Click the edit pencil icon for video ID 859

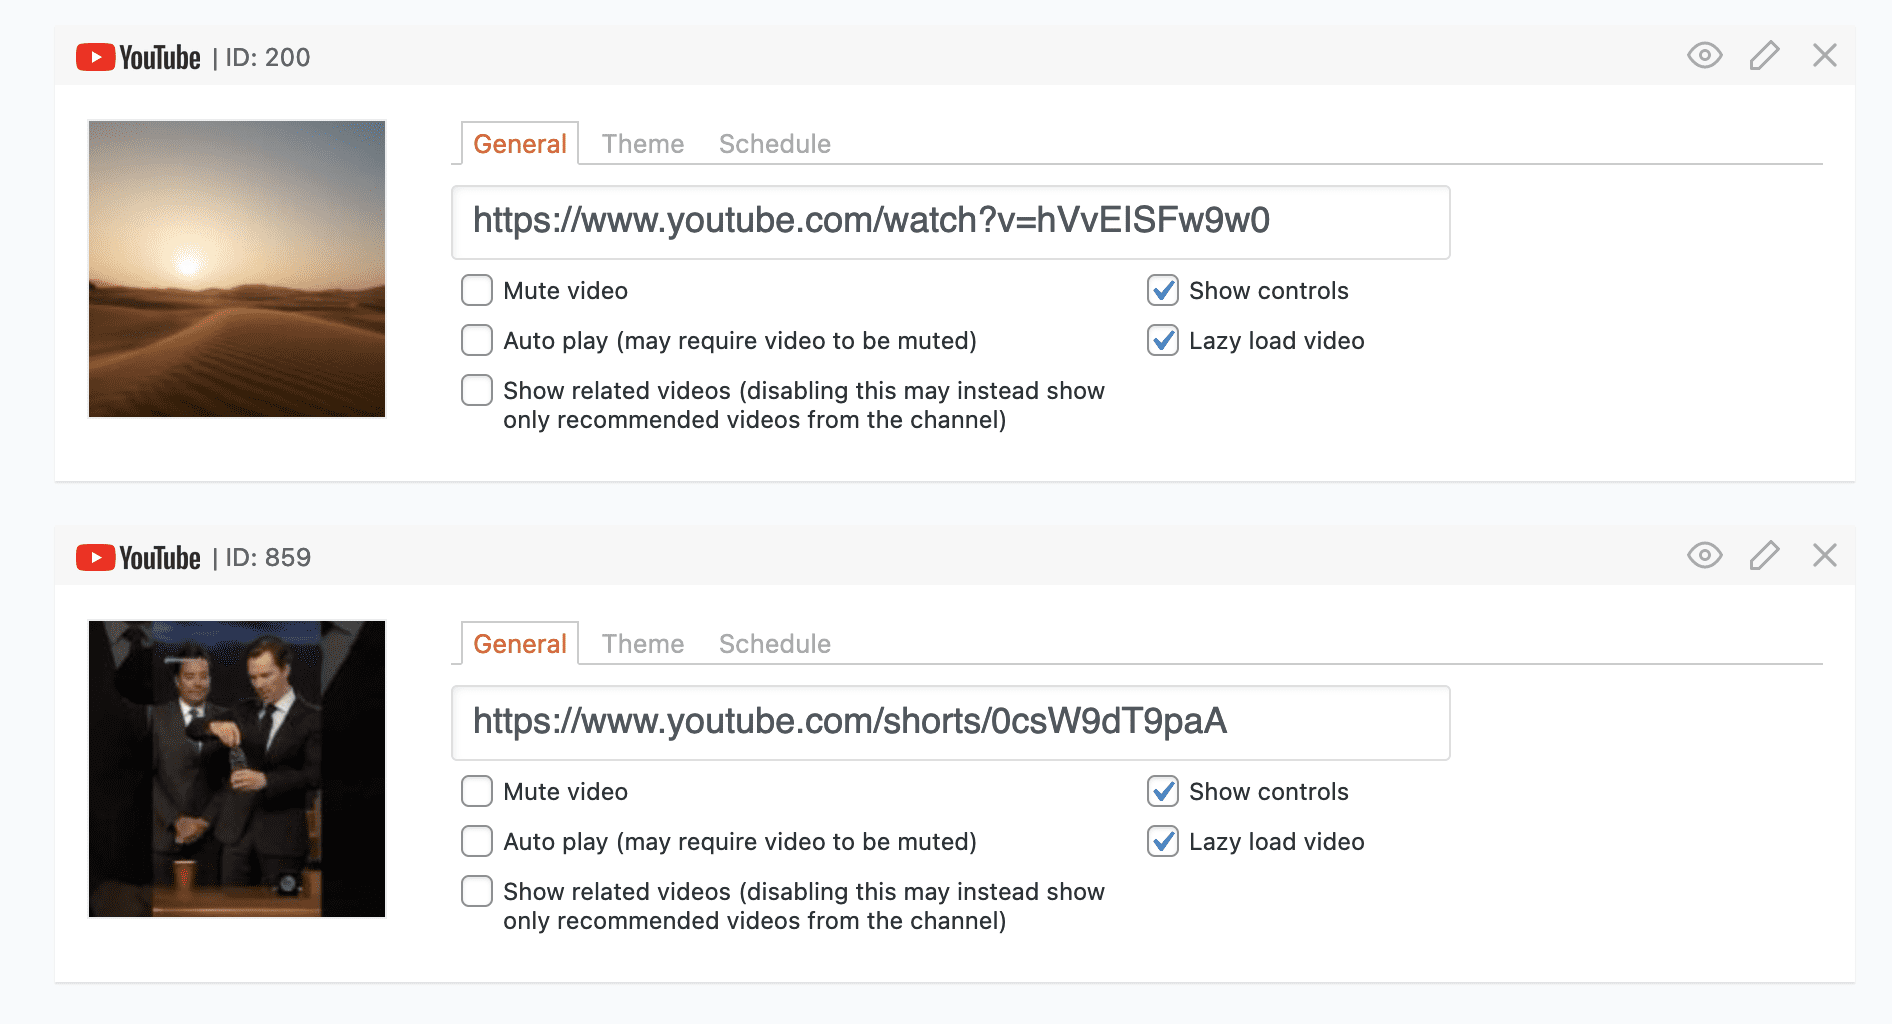click(1764, 556)
